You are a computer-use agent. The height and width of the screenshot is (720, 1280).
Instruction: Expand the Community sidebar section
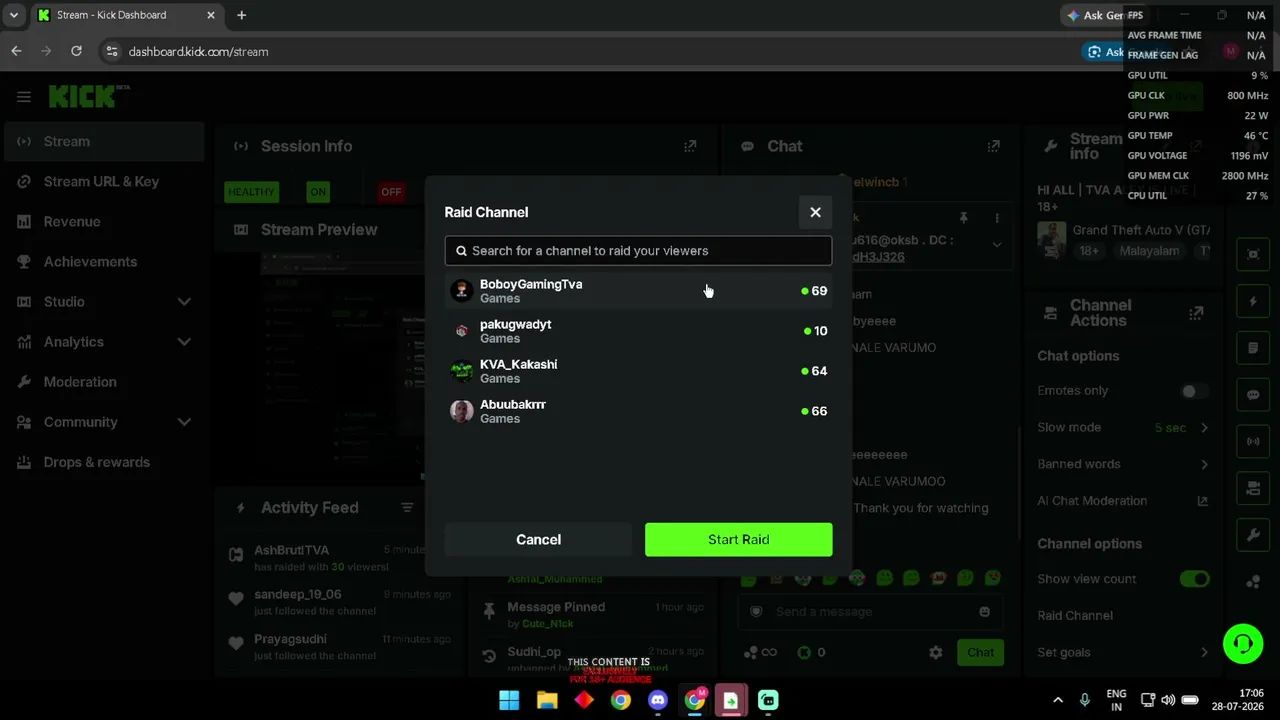tap(104, 422)
